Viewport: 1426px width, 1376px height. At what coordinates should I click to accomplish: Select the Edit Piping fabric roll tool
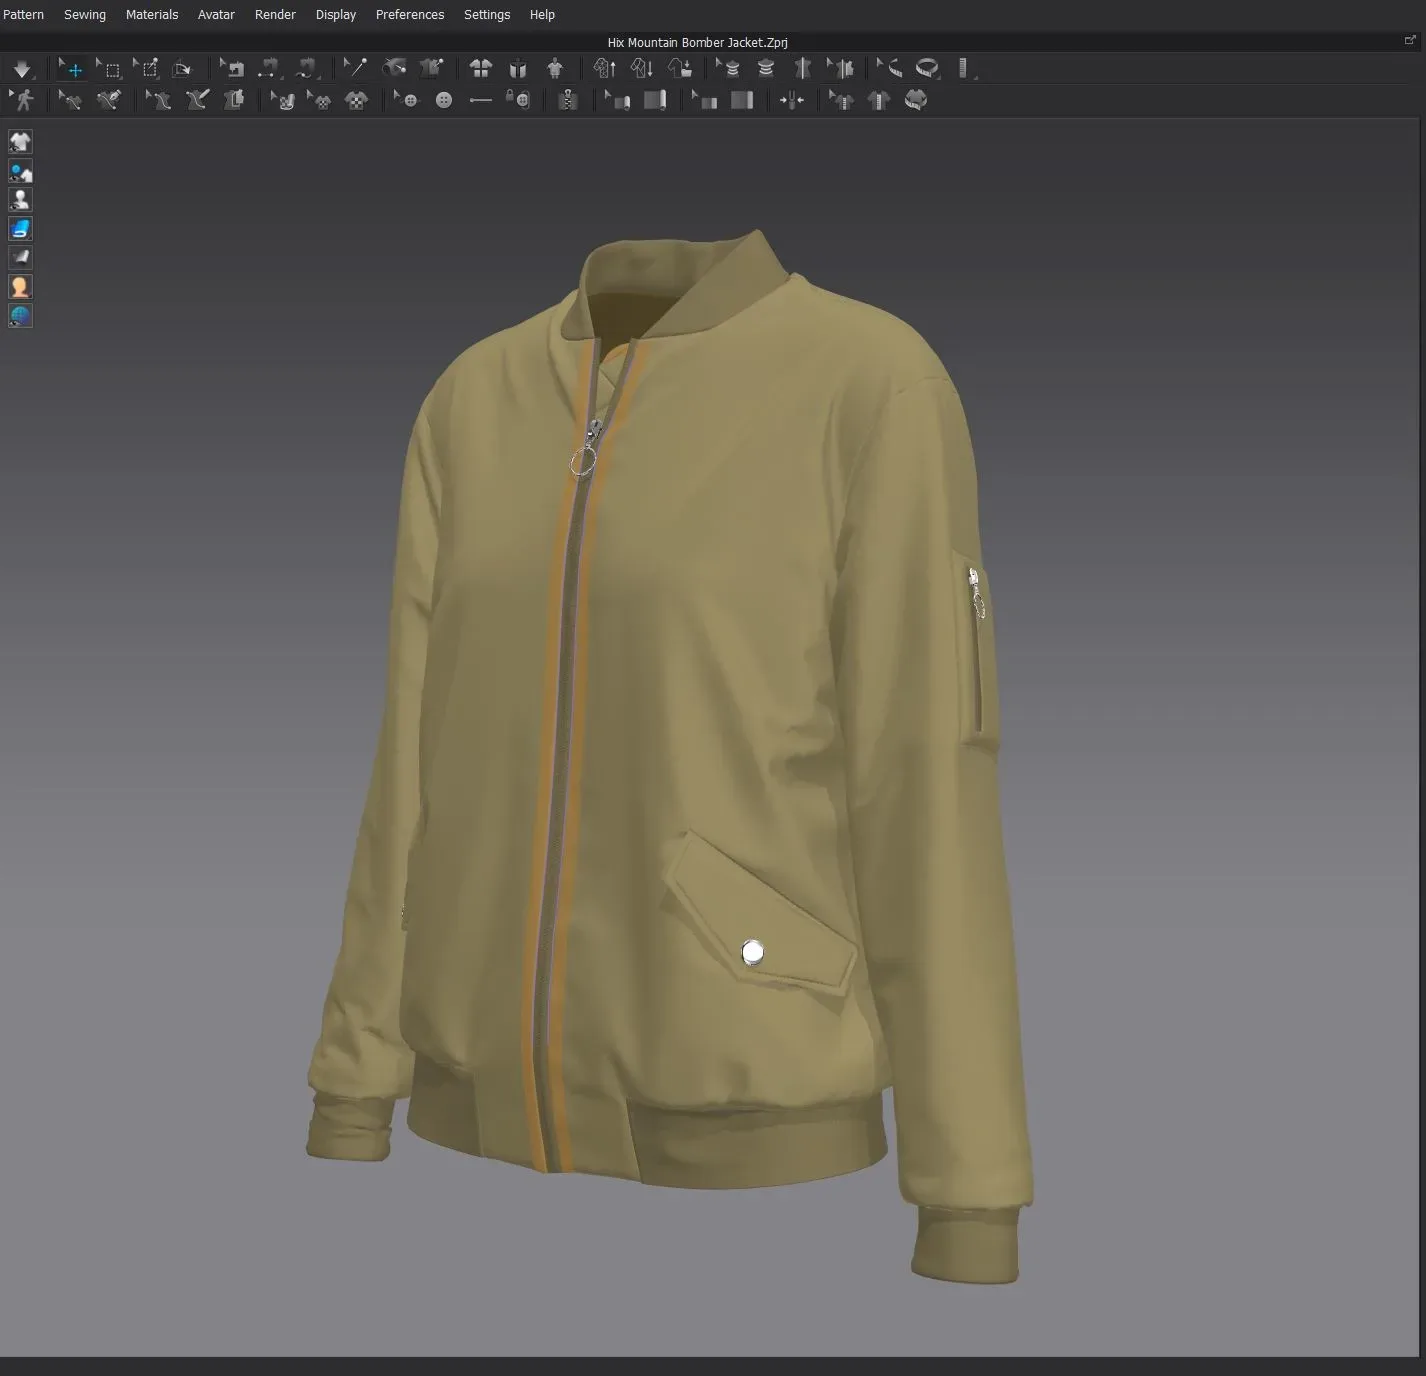(617, 100)
